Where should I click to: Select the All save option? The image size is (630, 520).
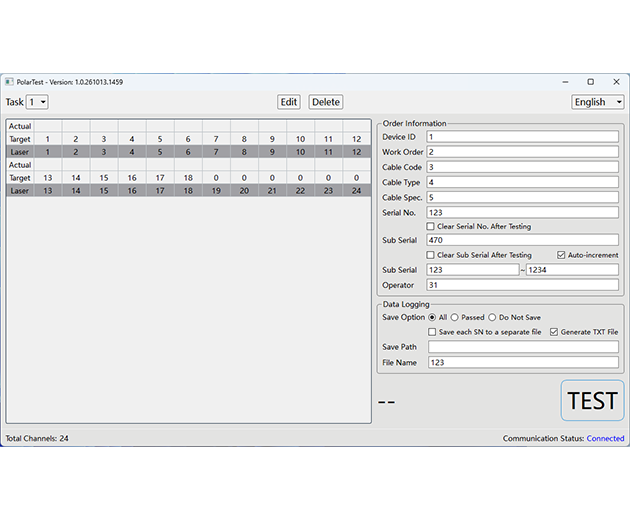(x=432, y=317)
